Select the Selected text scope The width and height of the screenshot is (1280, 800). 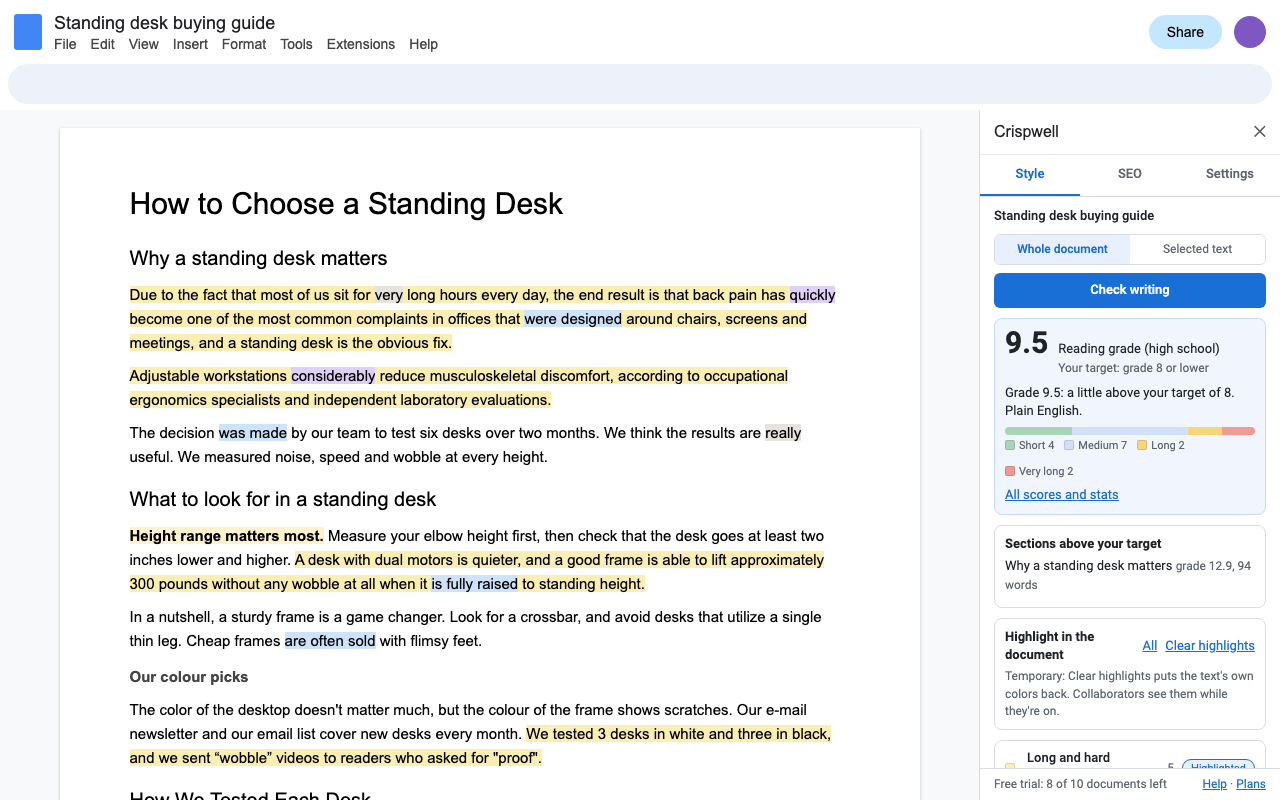1197,249
